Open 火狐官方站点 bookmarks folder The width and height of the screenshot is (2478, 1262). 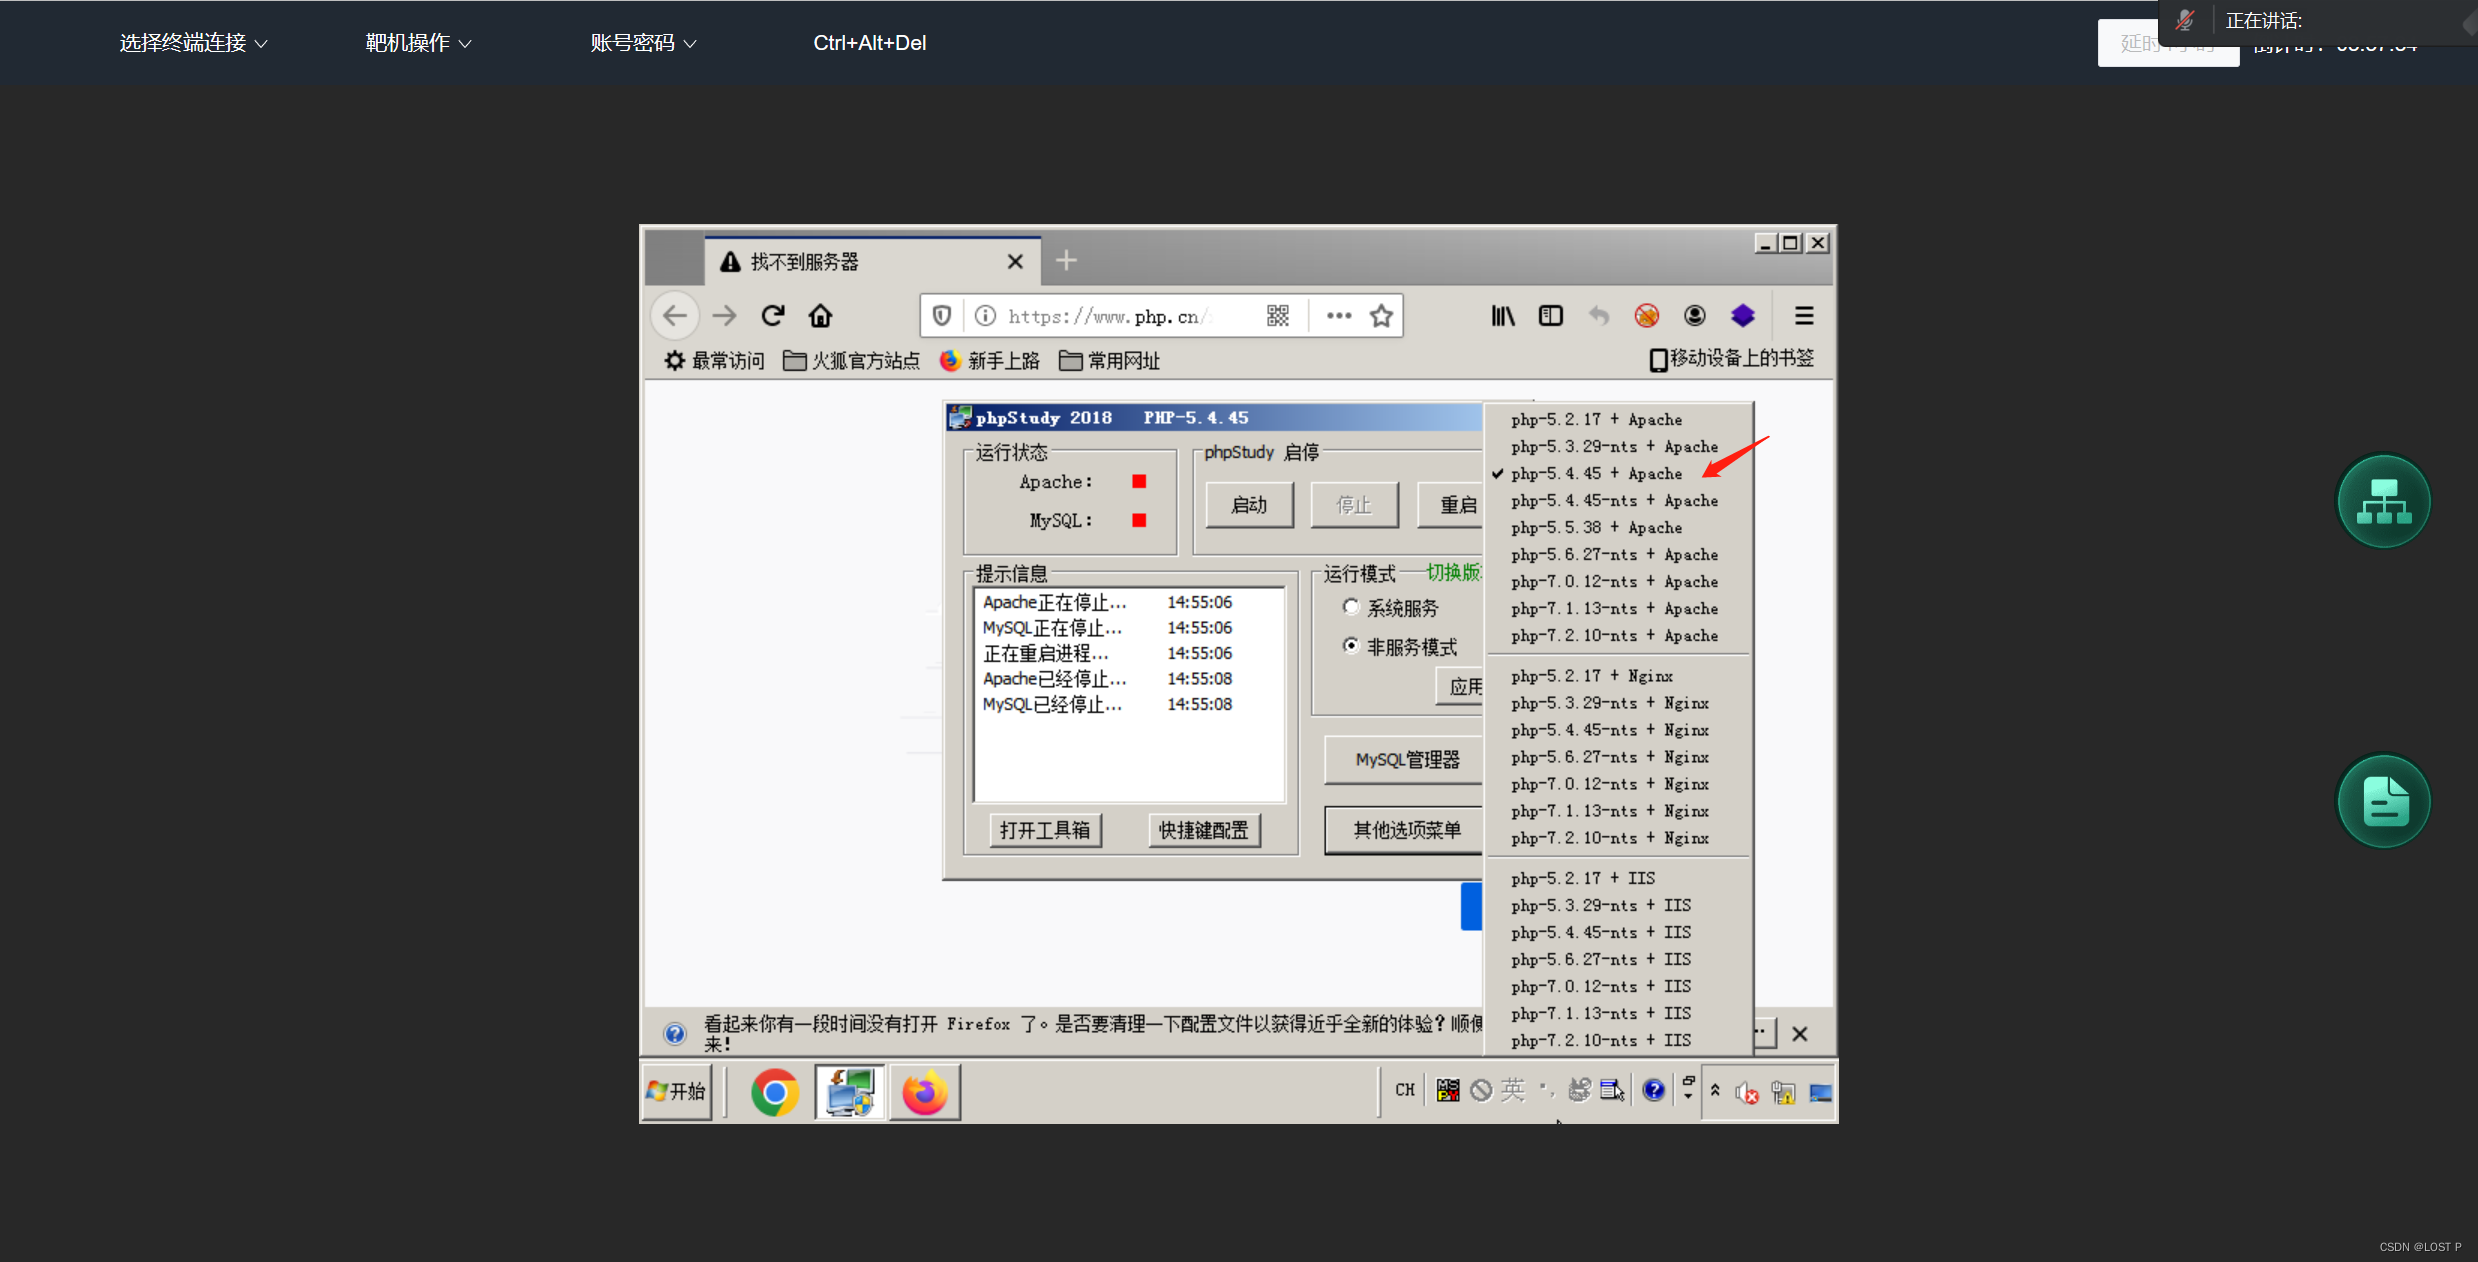(851, 361)
